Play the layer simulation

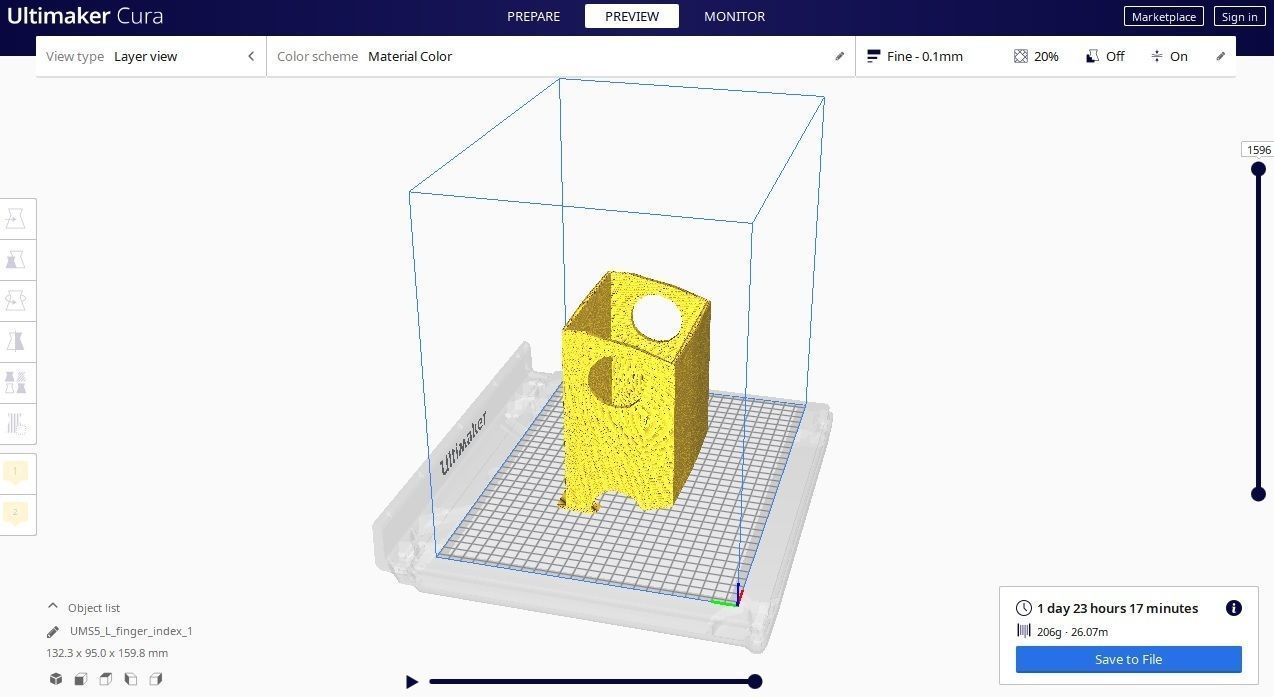click(x=412, y=682)
